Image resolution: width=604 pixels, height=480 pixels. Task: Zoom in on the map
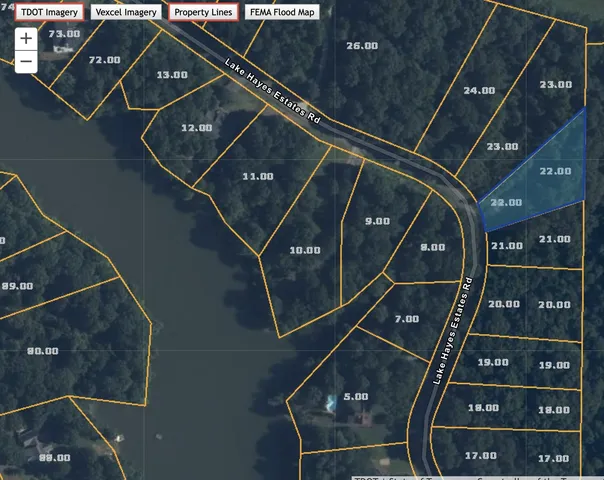pyautogui.click(x=26, y=38)
